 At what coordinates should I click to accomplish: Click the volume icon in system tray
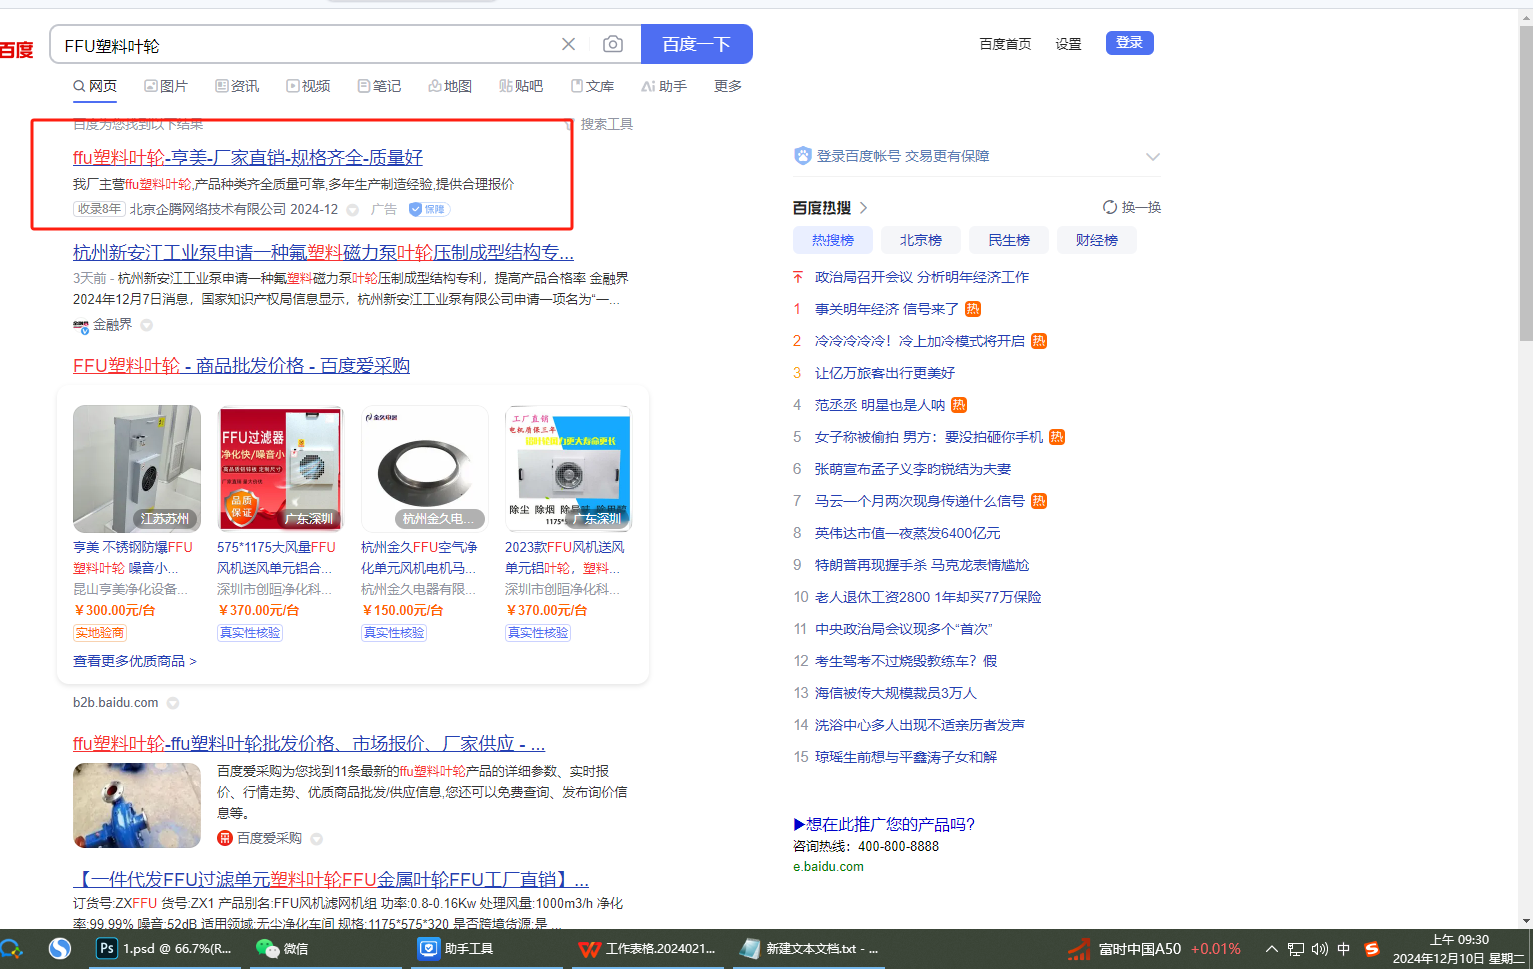[1319, 949]
